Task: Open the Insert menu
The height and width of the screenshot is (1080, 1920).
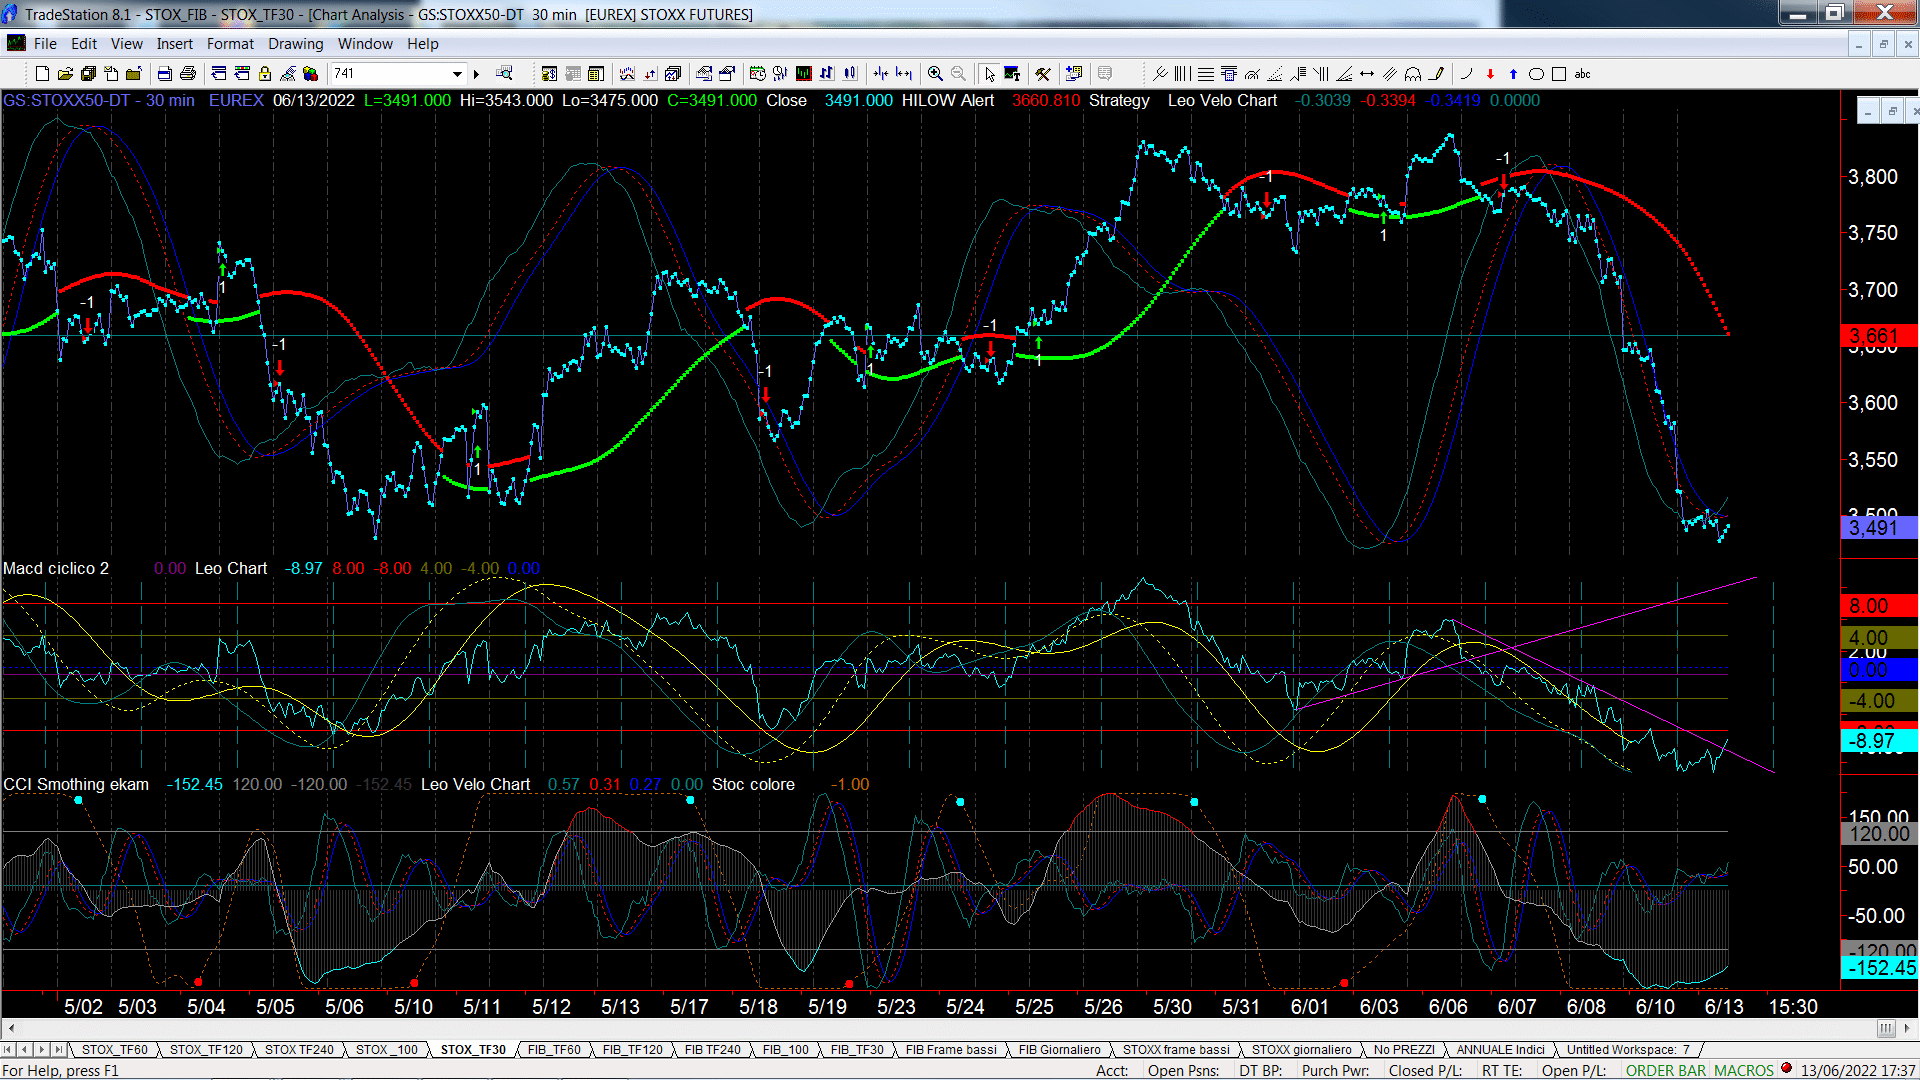Action: click(x=174, y=44)
